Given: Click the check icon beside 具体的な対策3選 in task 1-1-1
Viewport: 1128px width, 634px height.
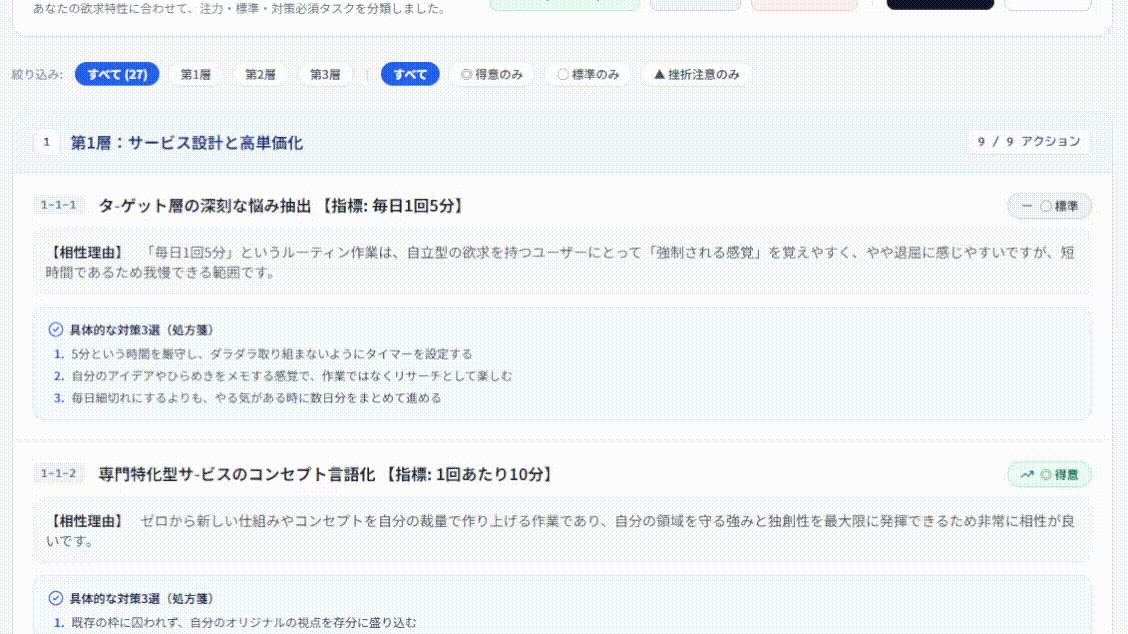Looking at the screenshot, I should (55, 330).
